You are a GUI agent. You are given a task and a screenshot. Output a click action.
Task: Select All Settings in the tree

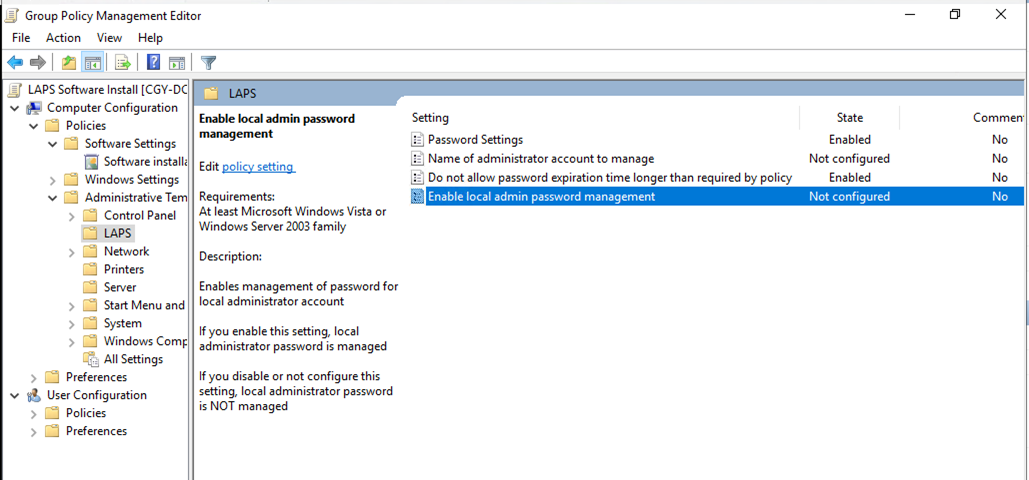[x=133, y=359]
